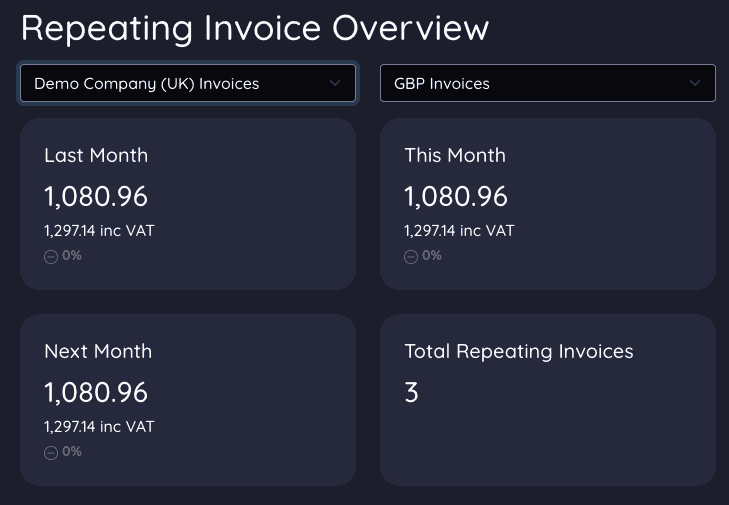Viewport: 729px width, 505px height.
Task: Click the Total Repeating Invoices heading
Action: [519, 351]
